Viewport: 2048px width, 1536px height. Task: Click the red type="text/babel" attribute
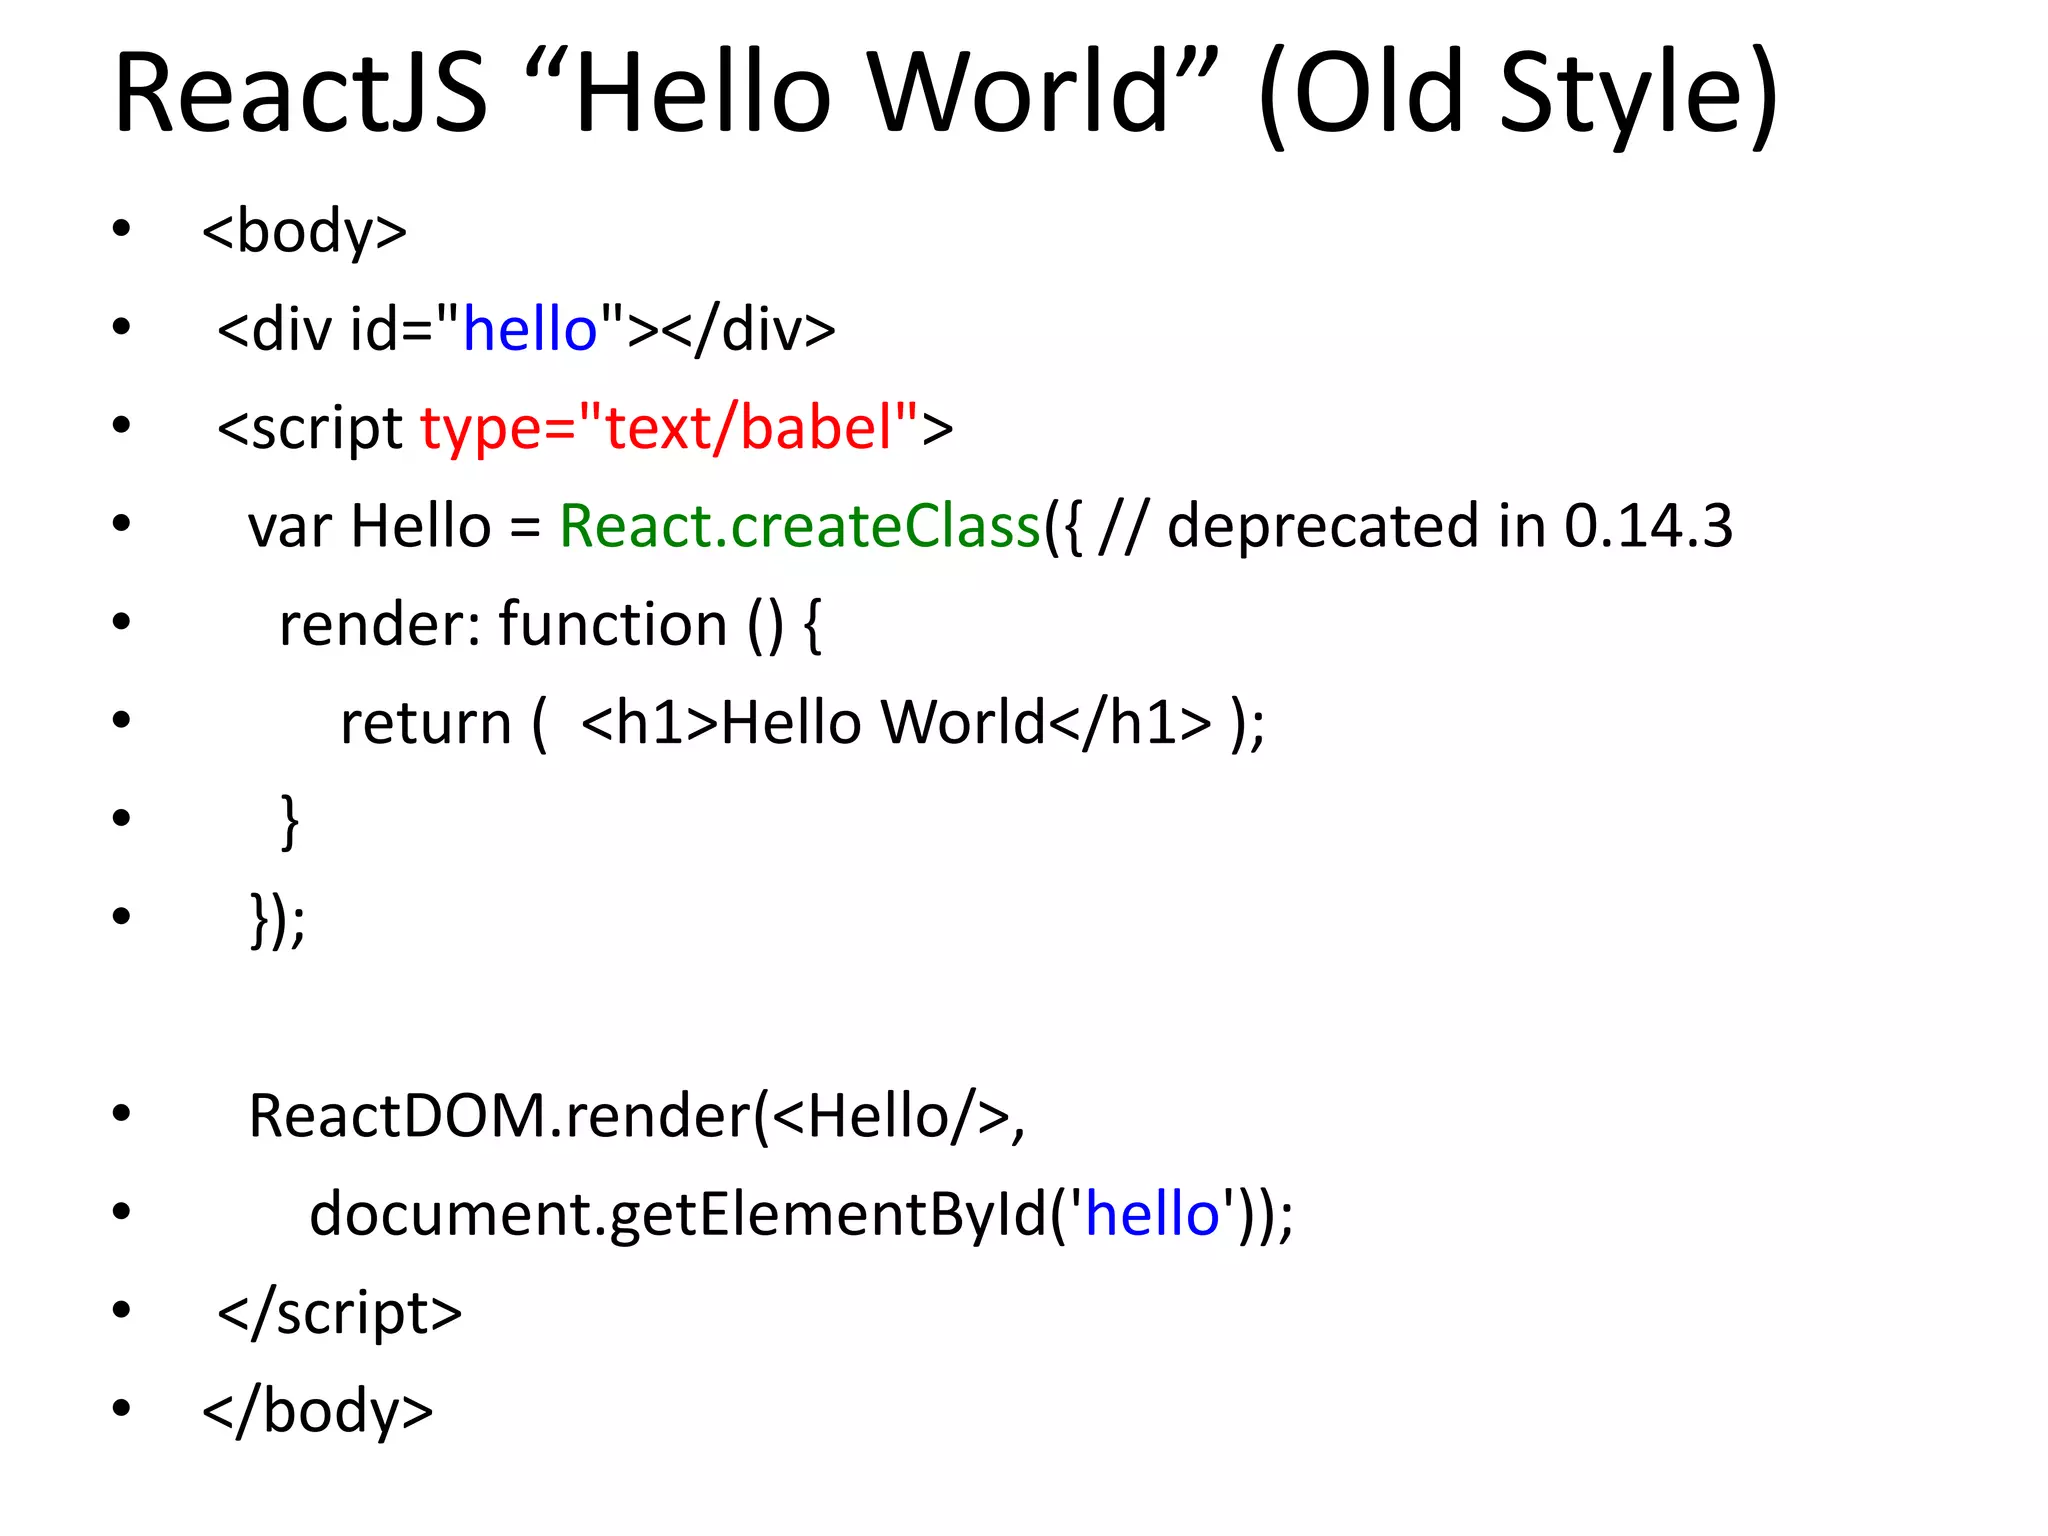pos(668,427)
